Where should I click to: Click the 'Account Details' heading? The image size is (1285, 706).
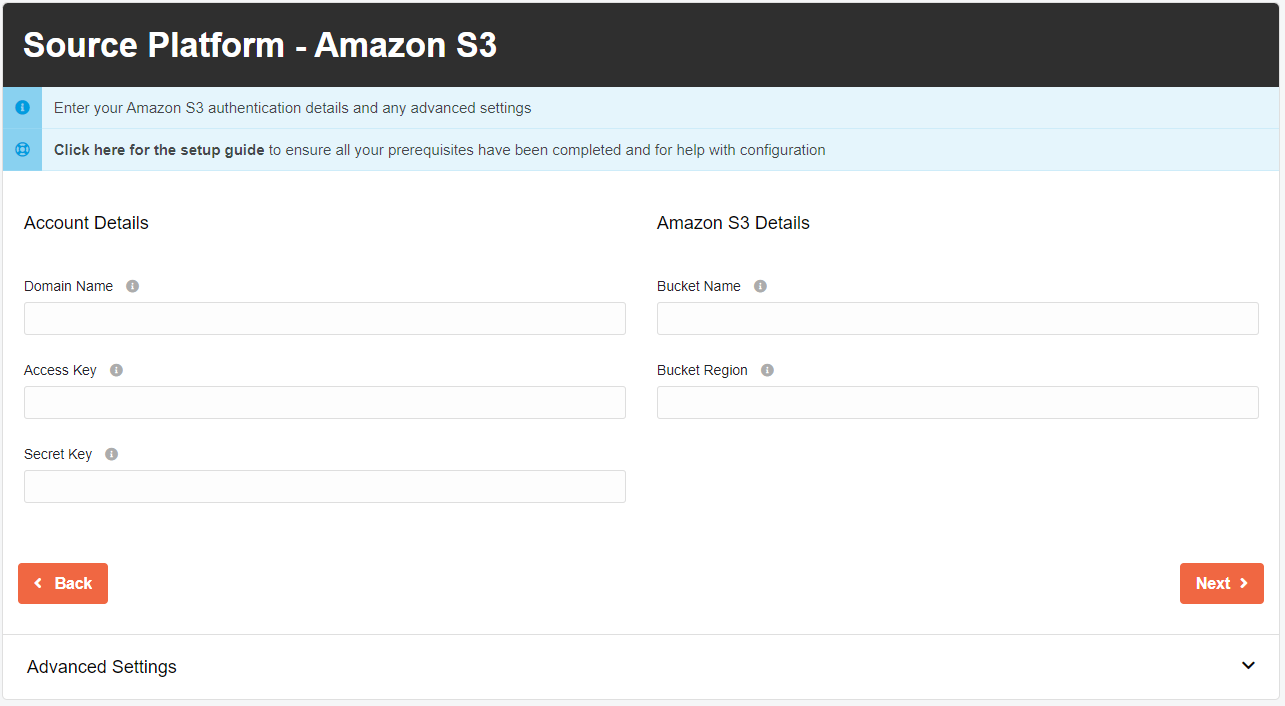[x=86, y=223]
